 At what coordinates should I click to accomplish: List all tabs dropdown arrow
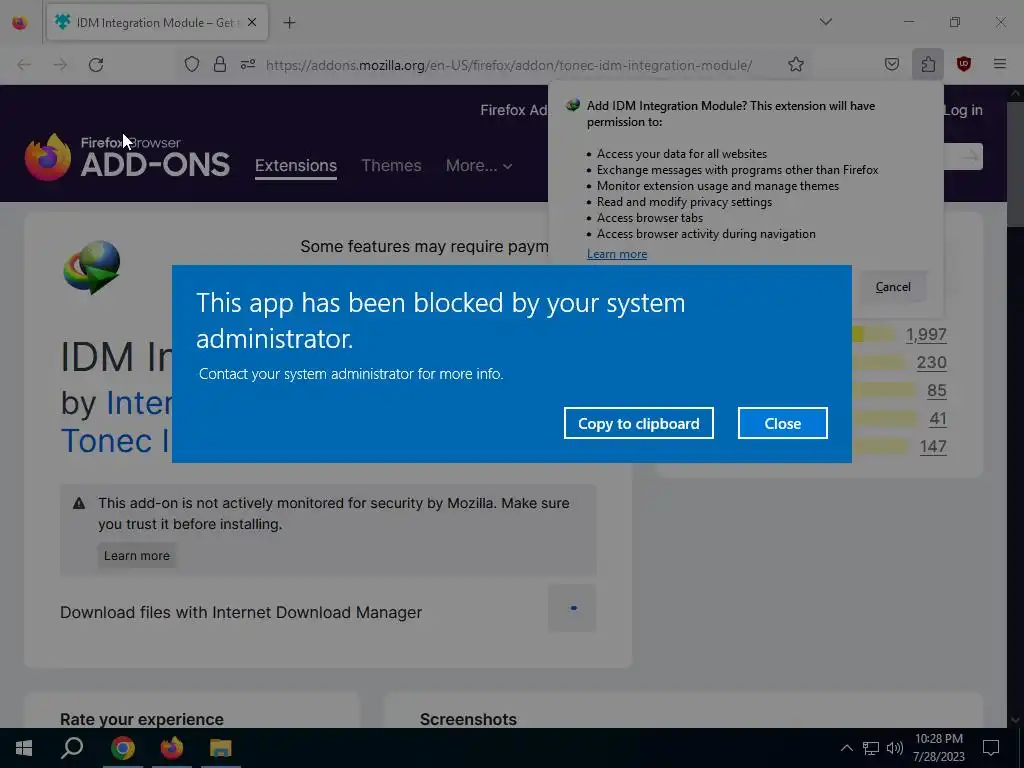[825, 22]
